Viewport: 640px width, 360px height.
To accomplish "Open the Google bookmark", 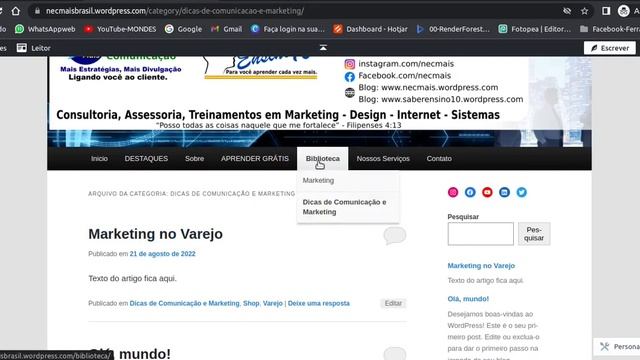I will pos(183,29).
